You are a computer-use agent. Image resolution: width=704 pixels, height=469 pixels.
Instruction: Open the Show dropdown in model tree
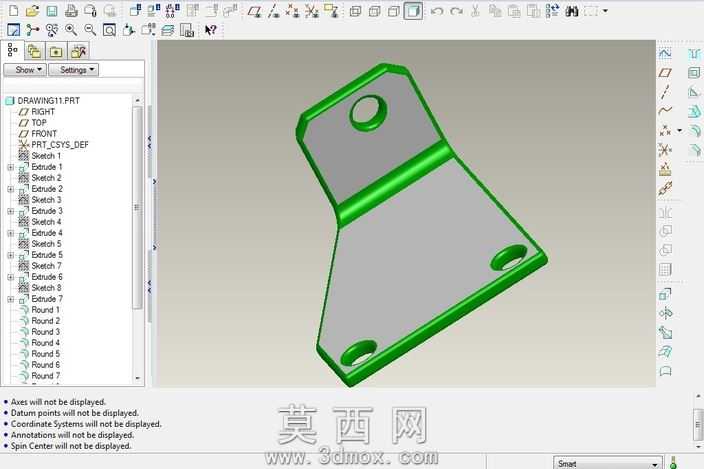25,70
